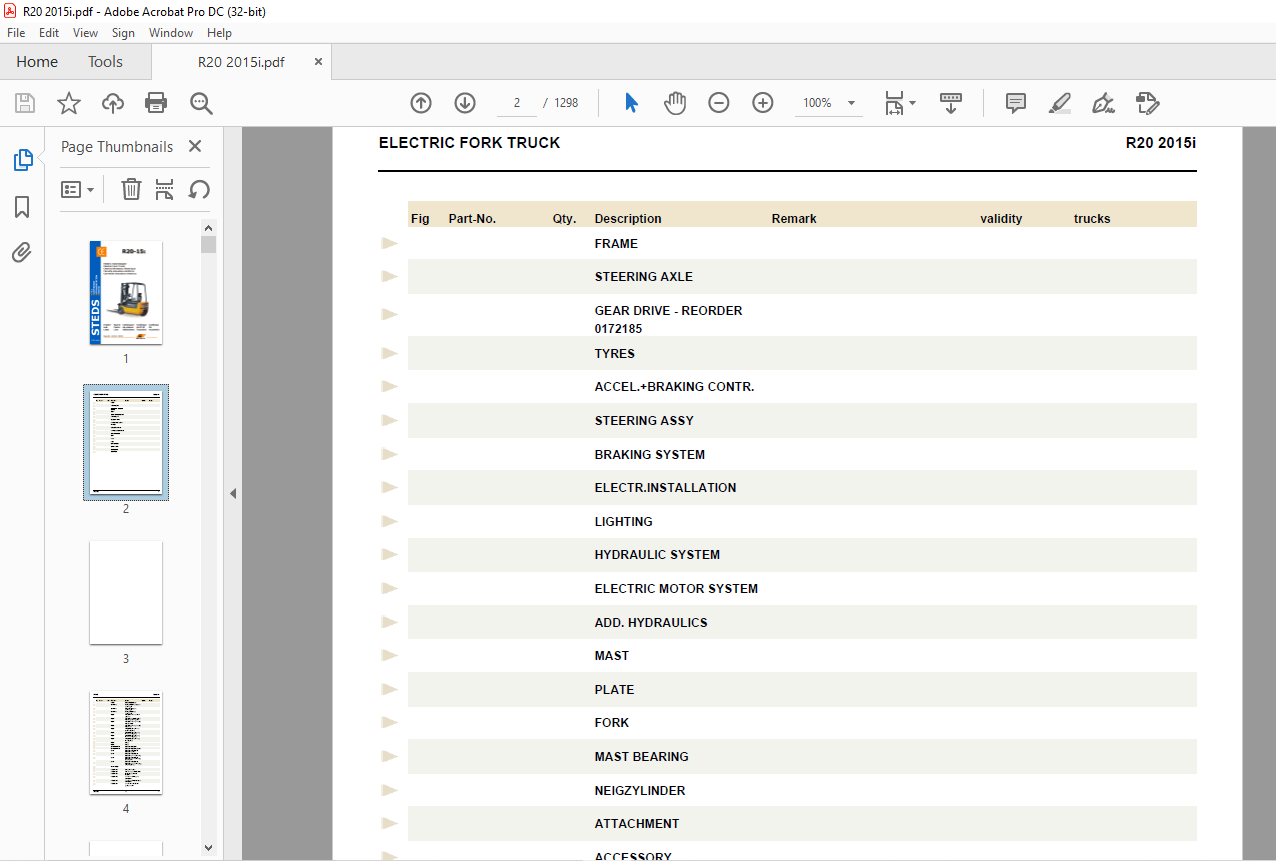Go to previous page arrow
1276x861 pixels.
point(421,103)
